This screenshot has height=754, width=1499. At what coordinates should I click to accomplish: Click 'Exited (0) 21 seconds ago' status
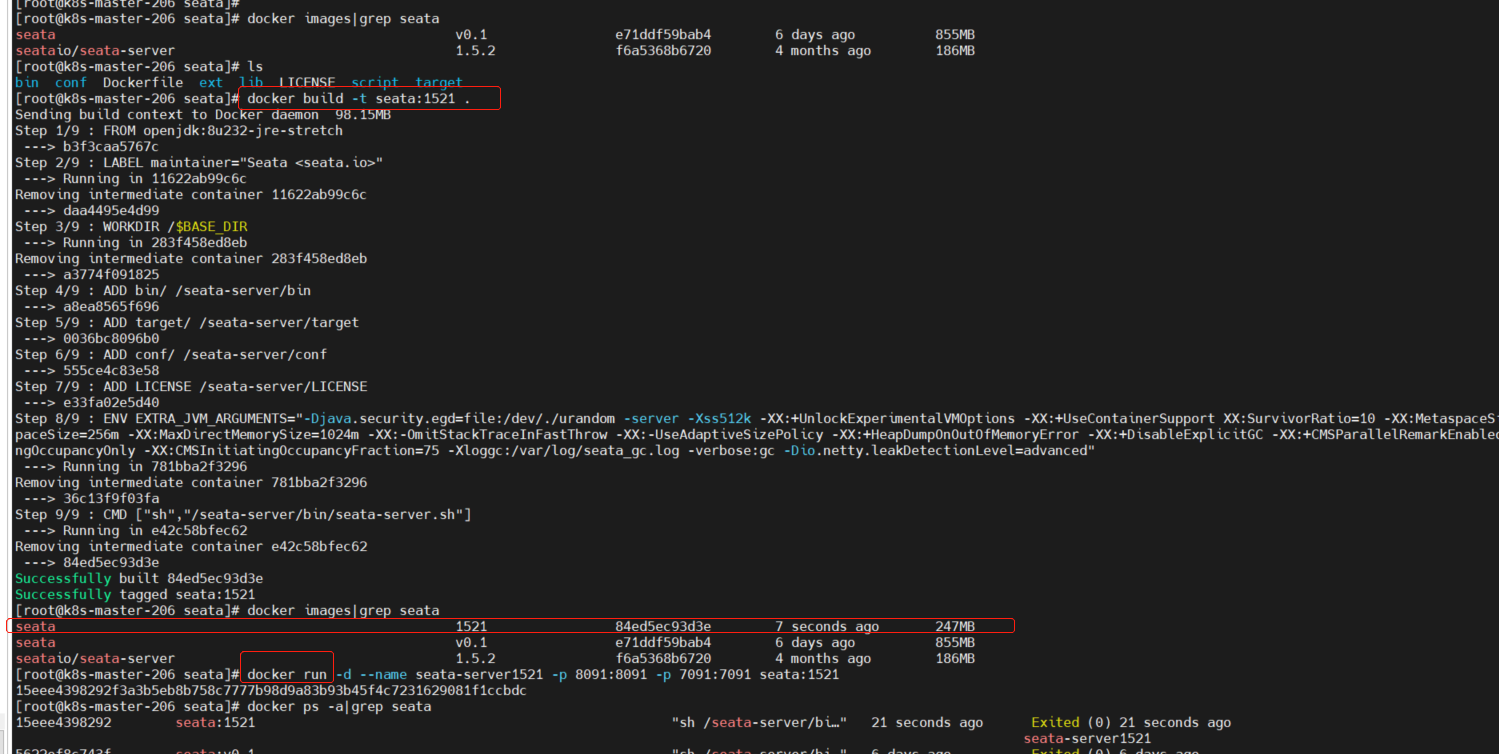1131,723
